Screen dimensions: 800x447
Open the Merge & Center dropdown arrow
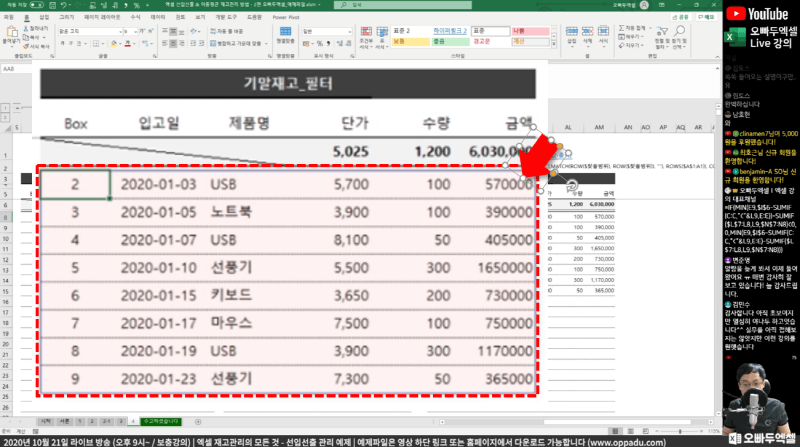pyautogui.click(x=266, y=43)
